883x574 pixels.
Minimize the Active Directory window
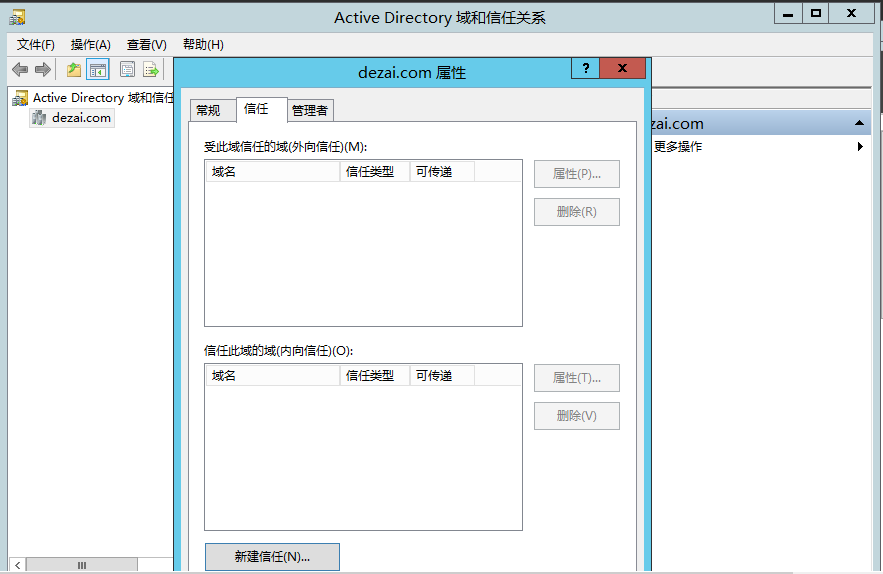pyautogui.click(x=788, y=14)
